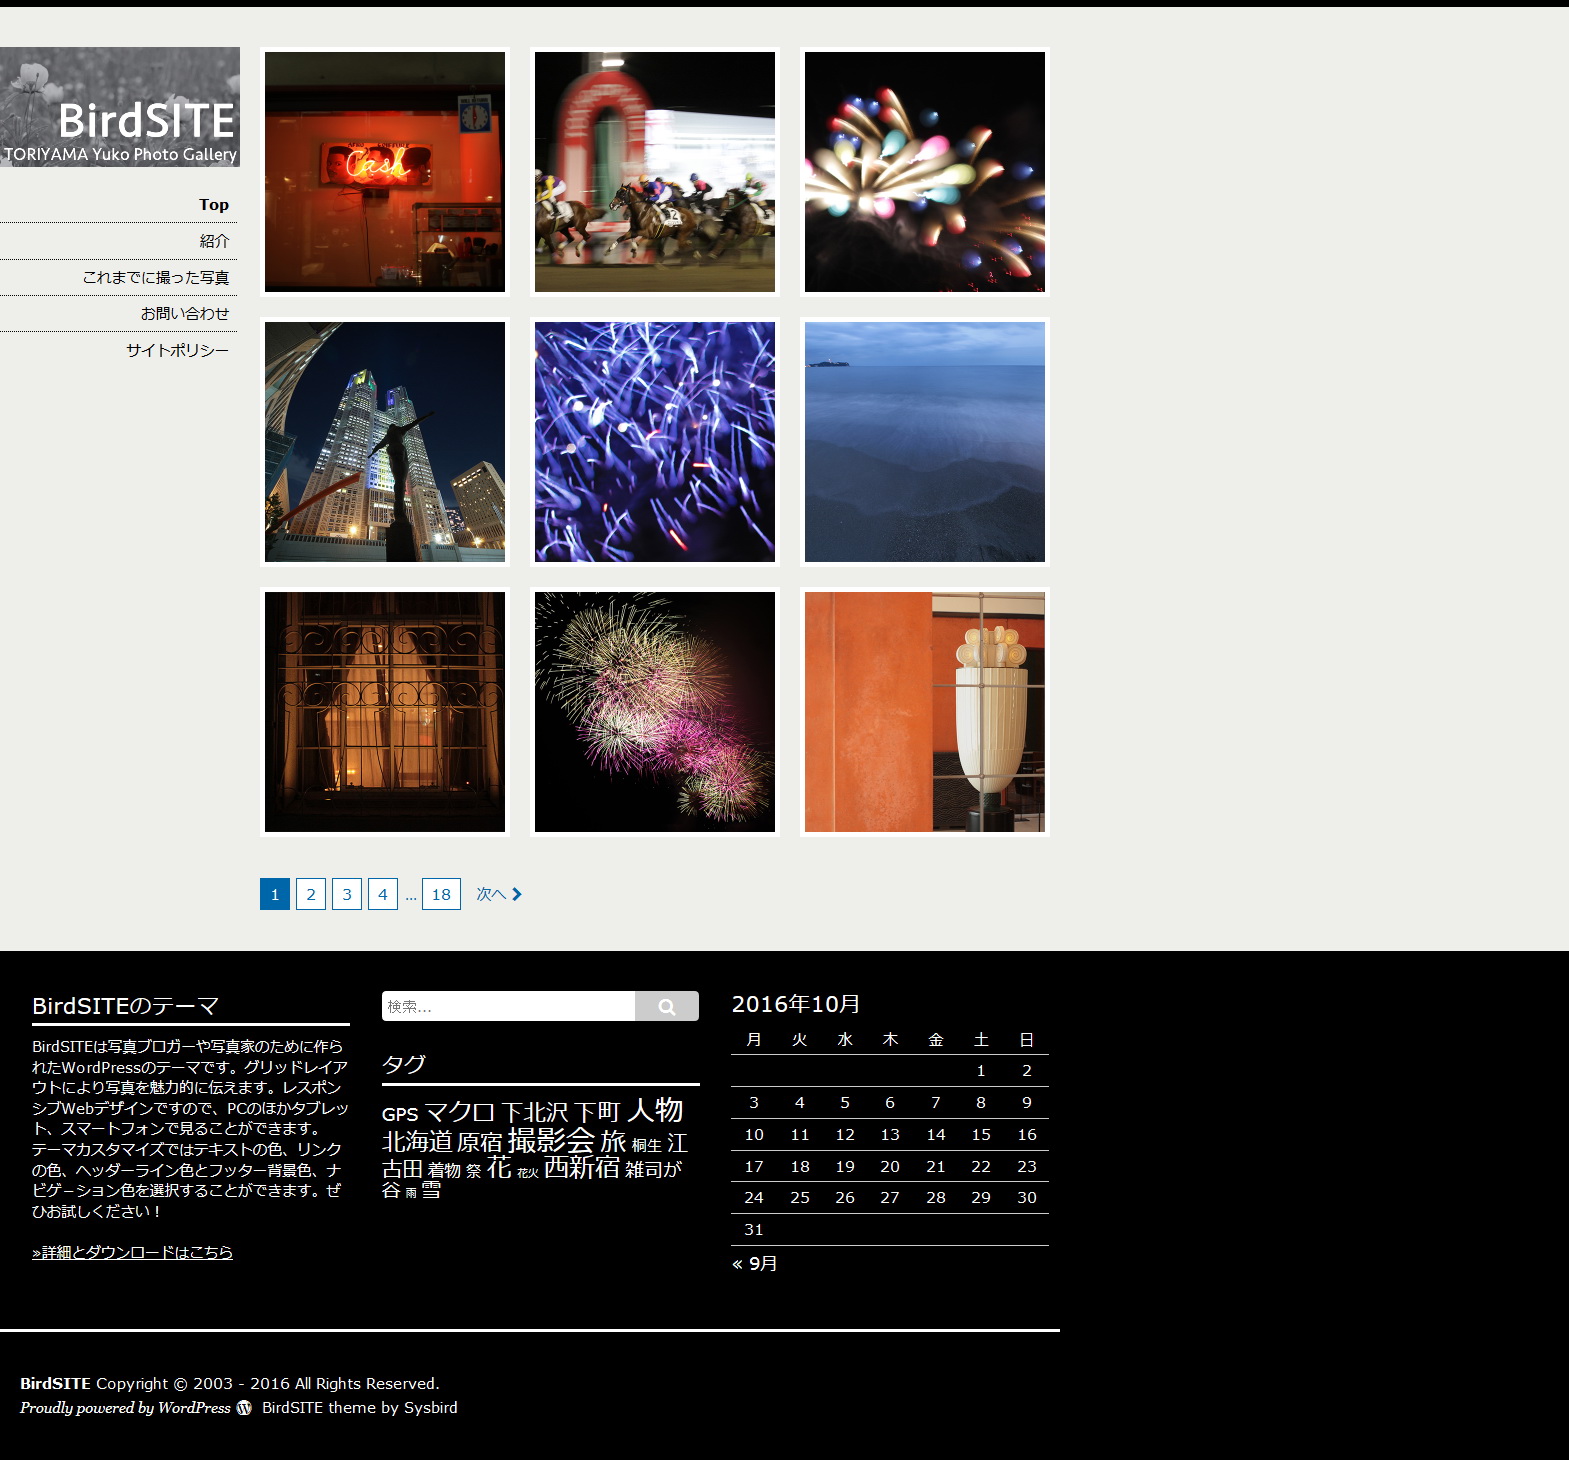Click the 撮影会 tag
The height and width of the screenshot is (1460, 1569).
click(551, 1140)
